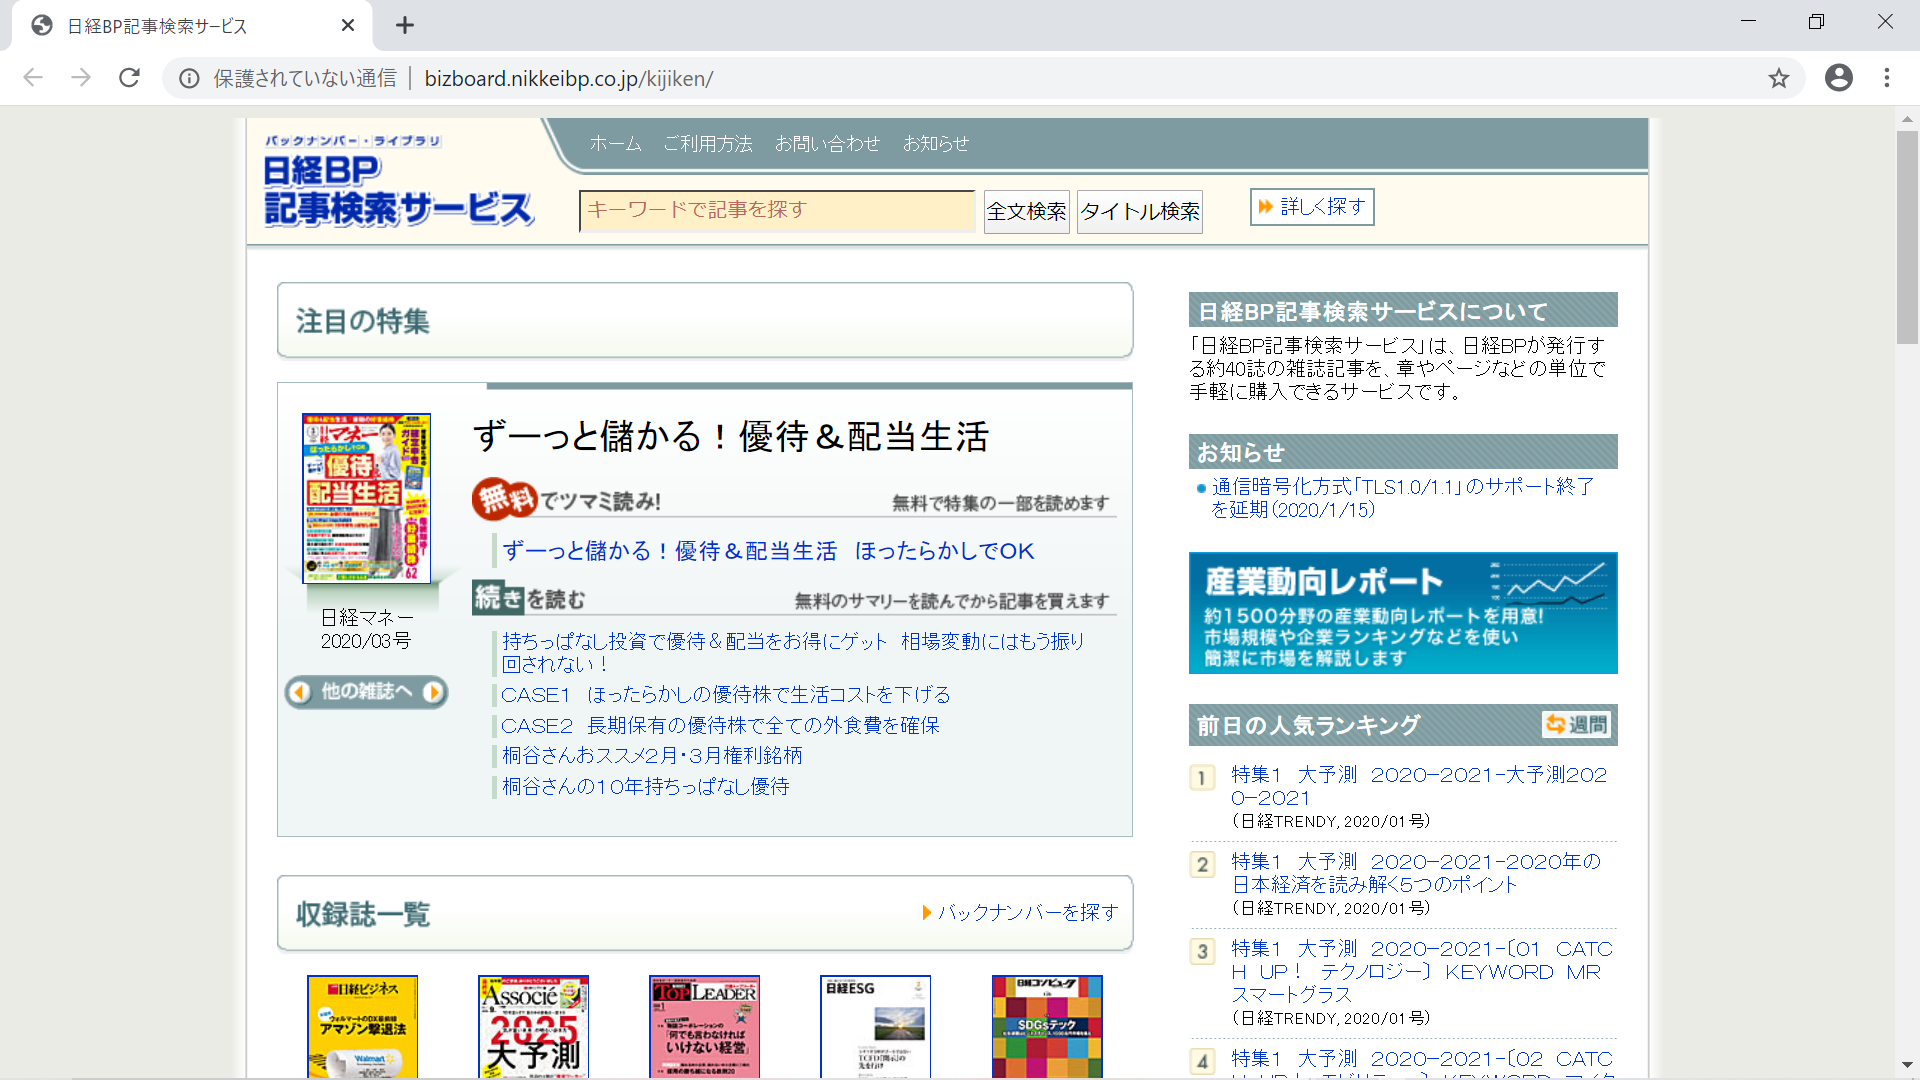
Task: Click next magazine arrow in 他の雑誌へ
Action: pos(433,692)
